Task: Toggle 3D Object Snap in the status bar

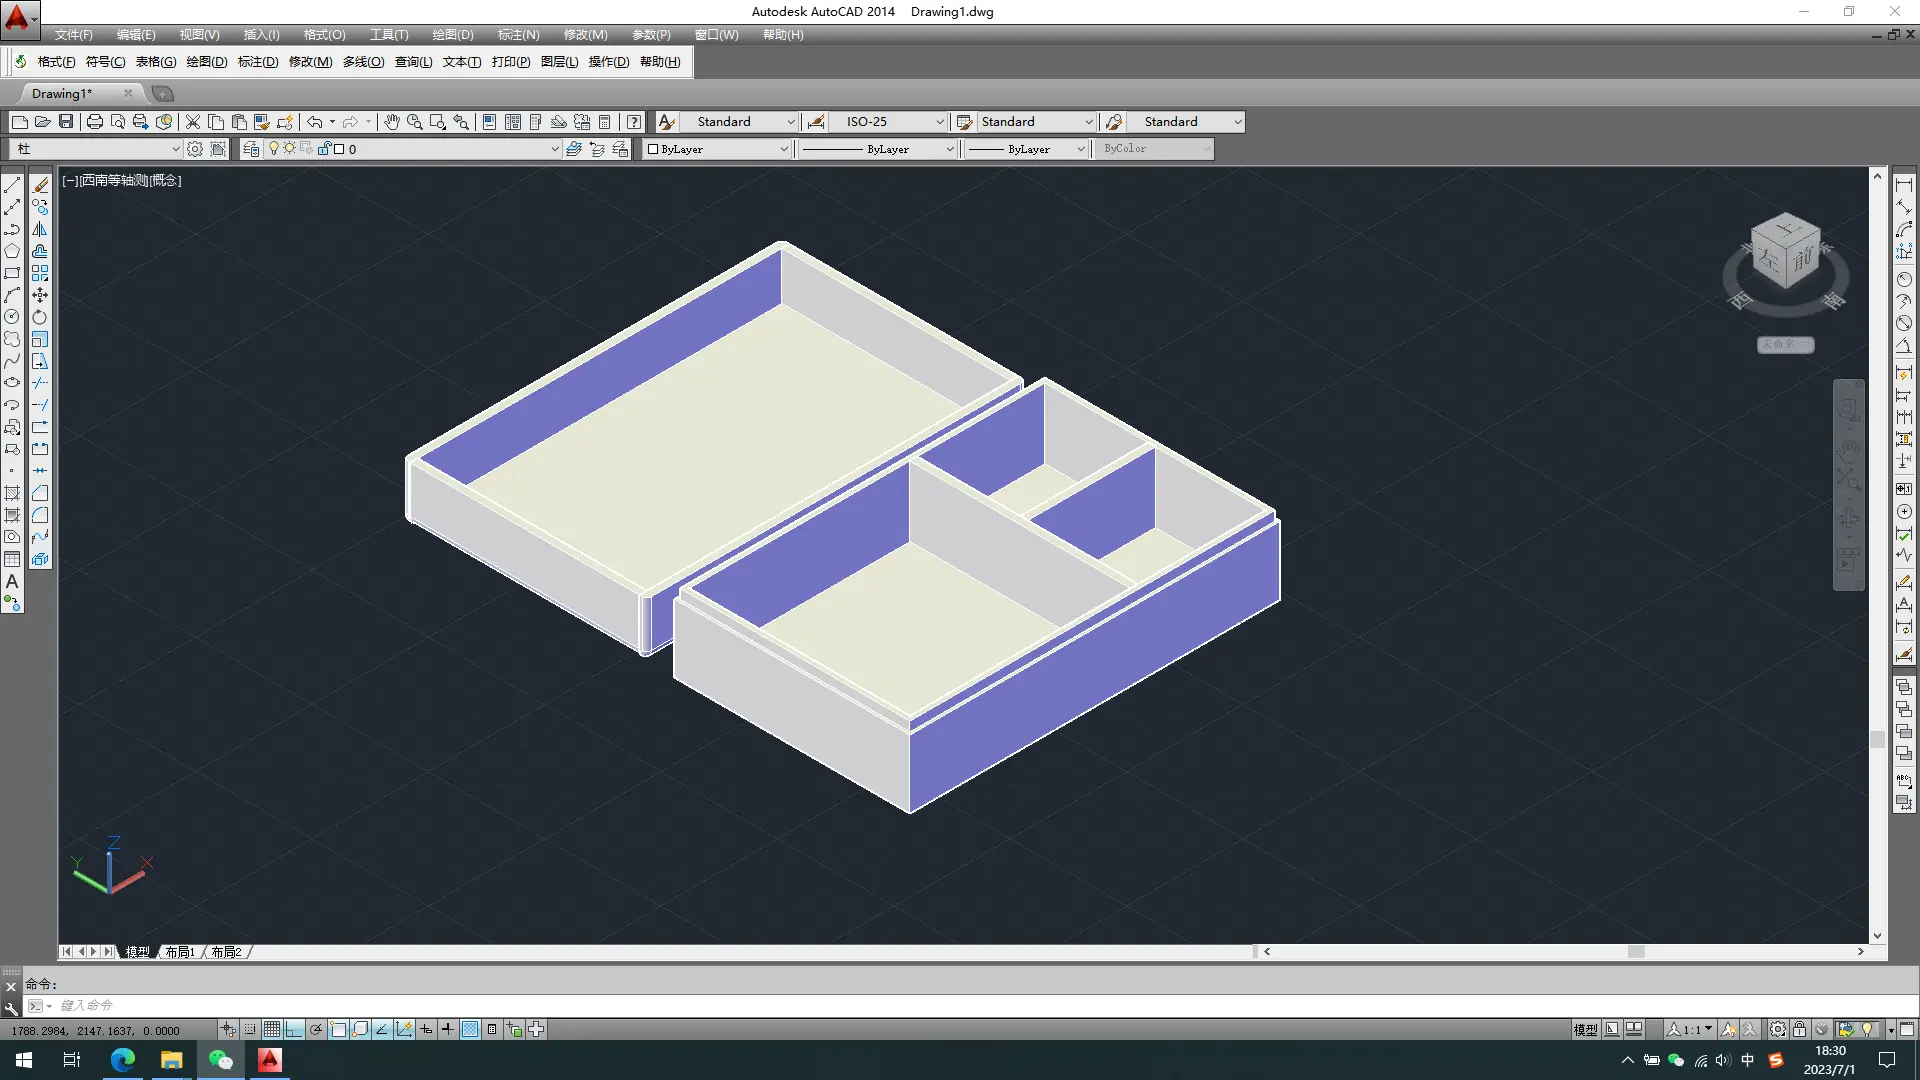Action: coord(360,1029)
